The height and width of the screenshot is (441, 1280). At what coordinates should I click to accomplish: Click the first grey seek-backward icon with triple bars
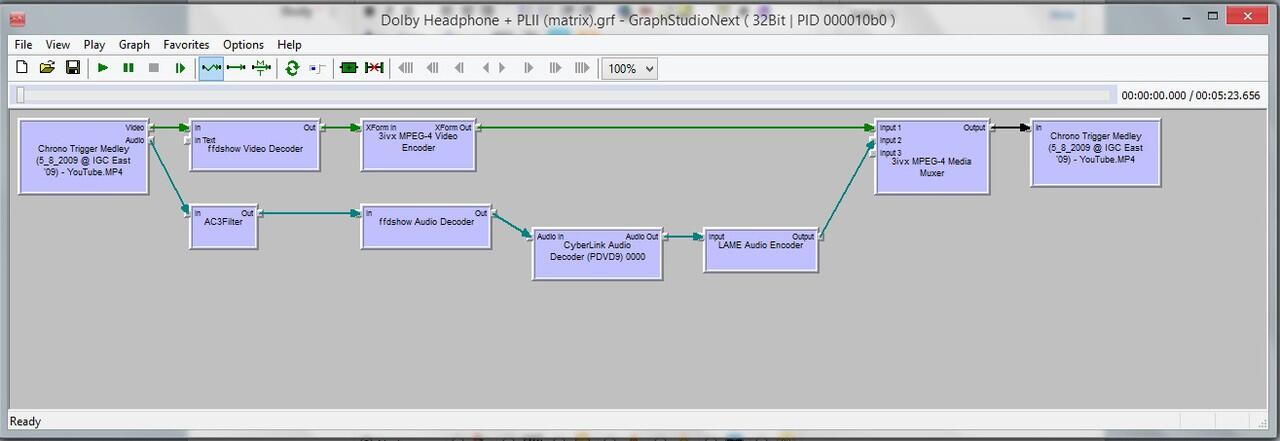[406, 68]
